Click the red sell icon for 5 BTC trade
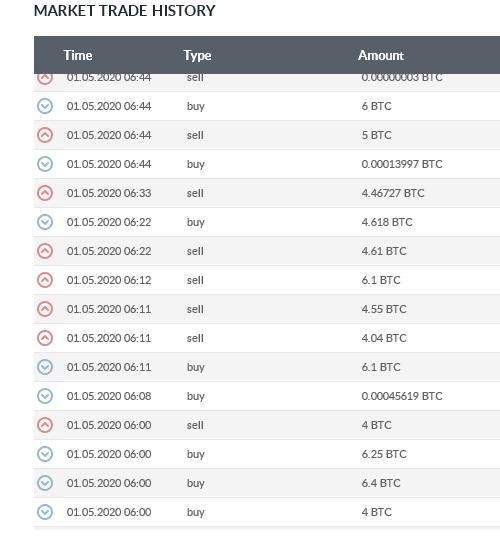This screenshot has height=549, width=500. pyautogui.click(x=45, y=135)
